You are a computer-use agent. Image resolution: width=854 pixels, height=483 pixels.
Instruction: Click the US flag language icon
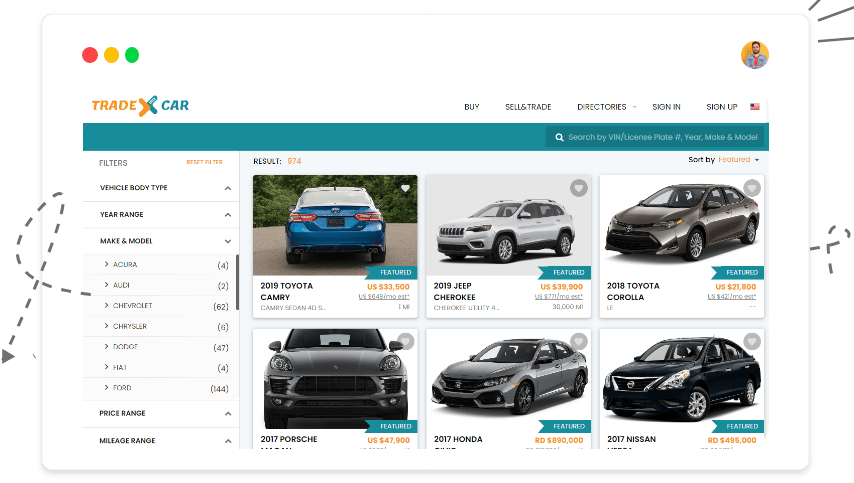pyautogui.click(x=755, y=107)
